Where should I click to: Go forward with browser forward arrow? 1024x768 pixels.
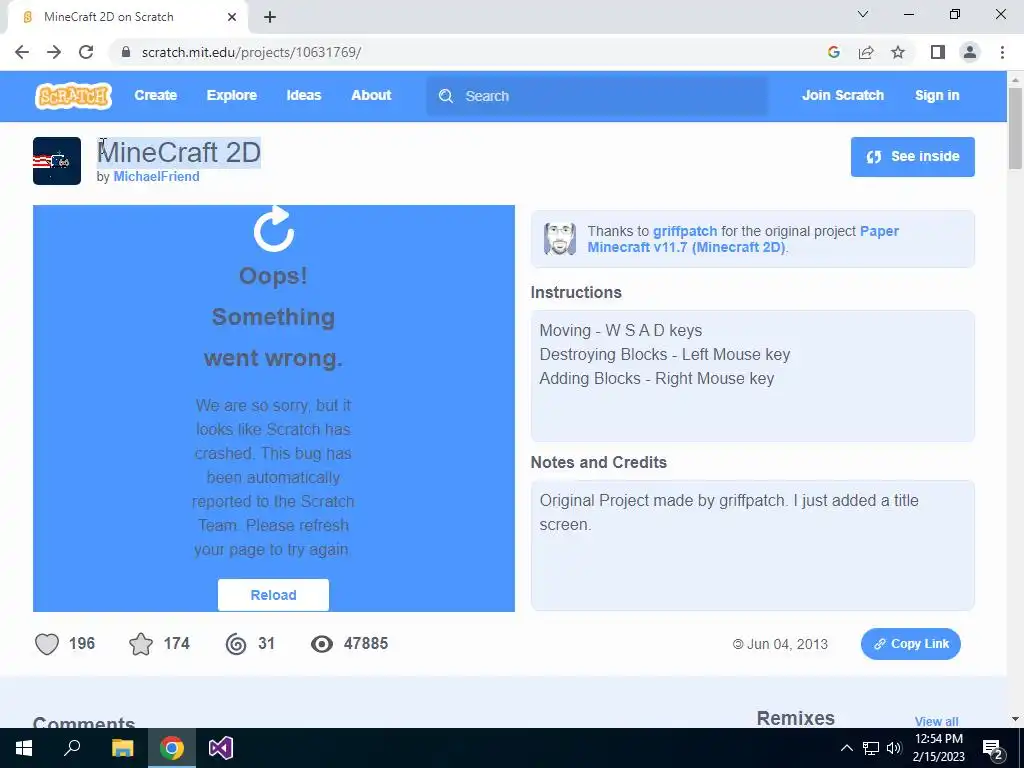(54, 52)
